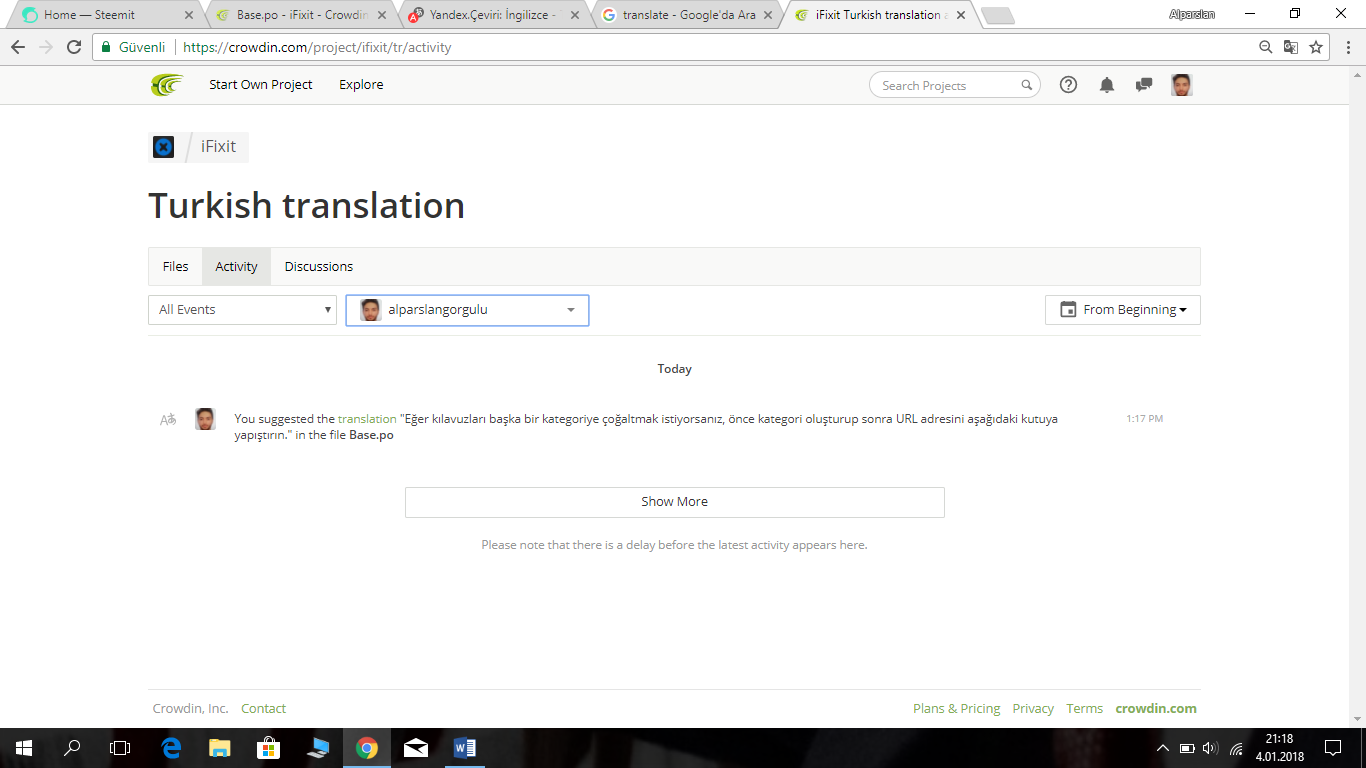Close the Yandex.Çeviri browser tab
This screenshot has height=768, width=1366.
click(575, 15)
